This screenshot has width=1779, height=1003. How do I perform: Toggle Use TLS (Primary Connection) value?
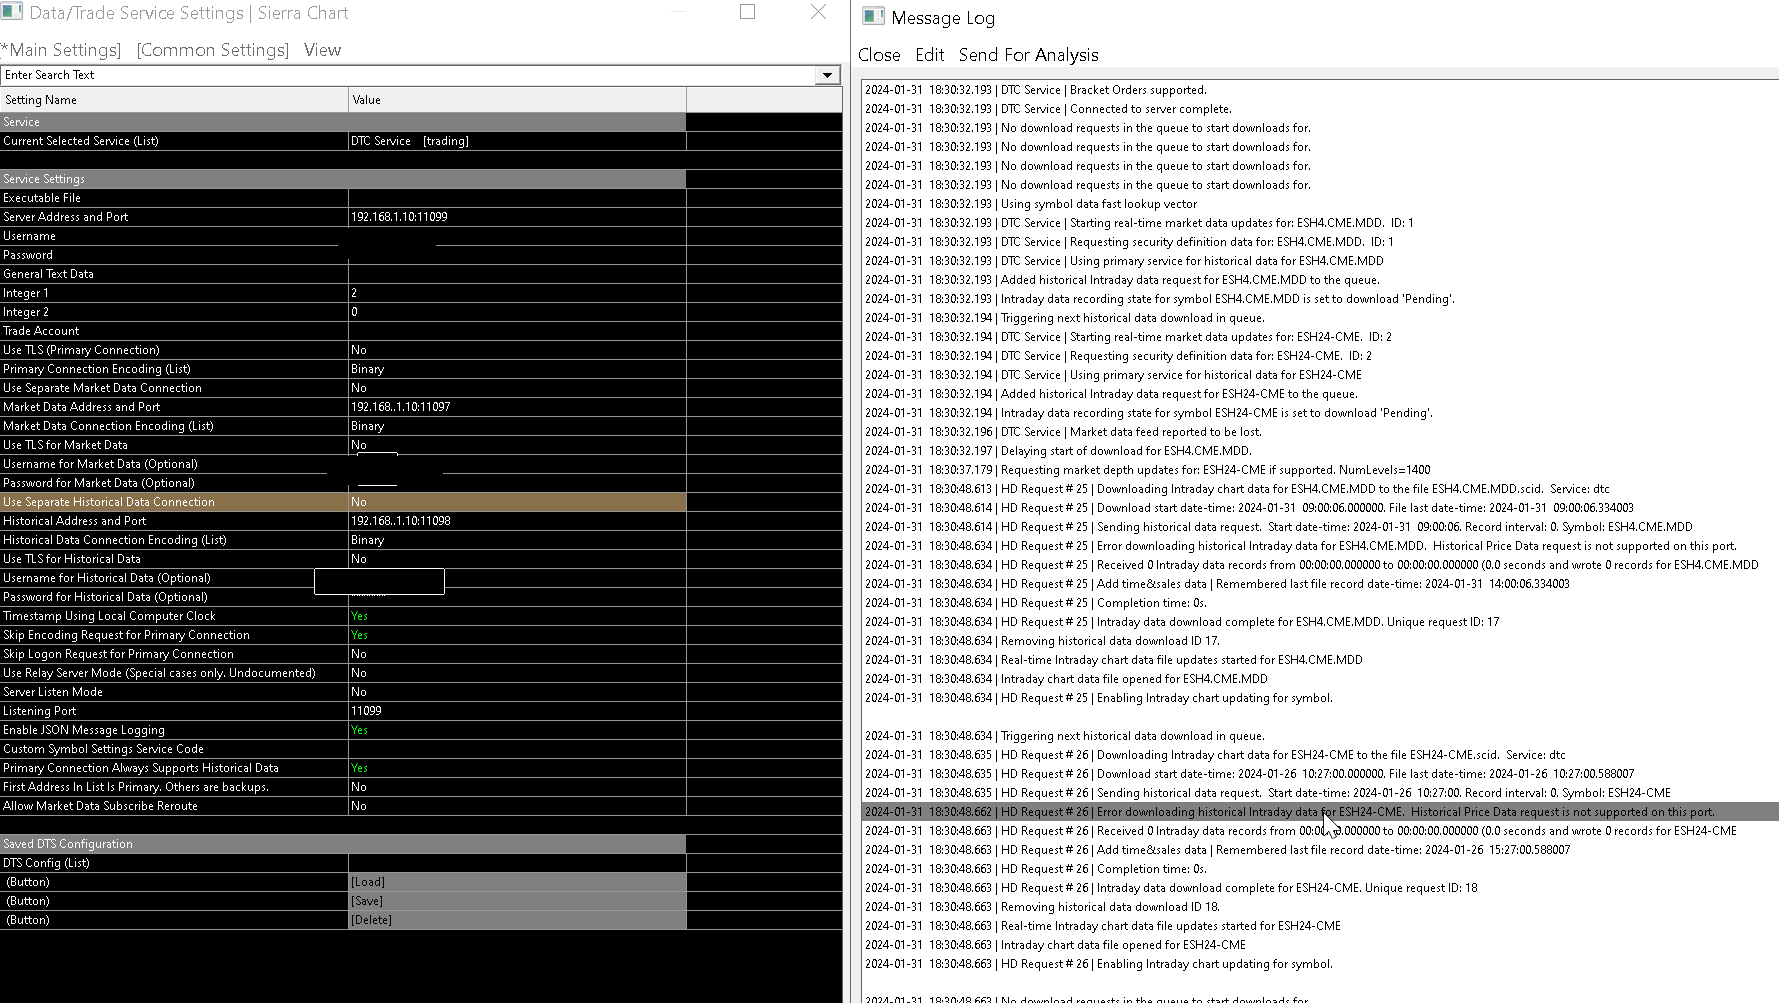pyautogui.click(x=517, y=350)
